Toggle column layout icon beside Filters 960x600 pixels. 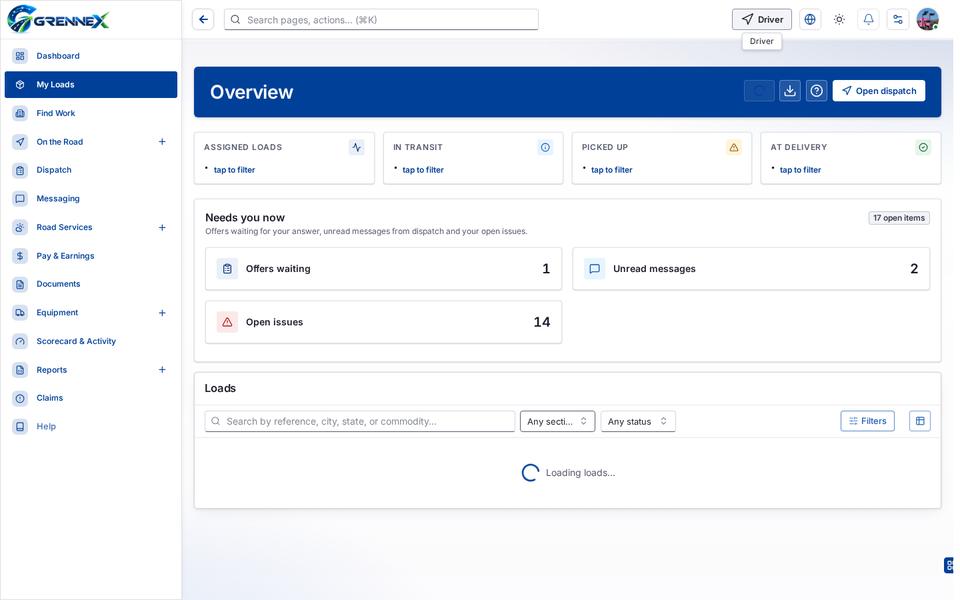pyautogui.click(x=920, y=421)
